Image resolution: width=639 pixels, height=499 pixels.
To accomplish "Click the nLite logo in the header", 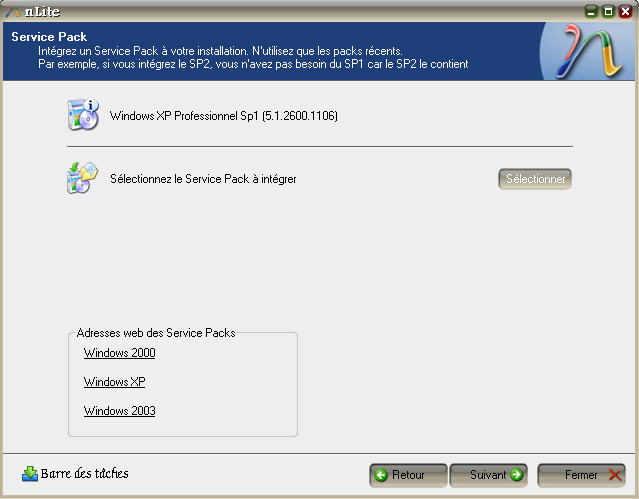I will pos(589,51).
